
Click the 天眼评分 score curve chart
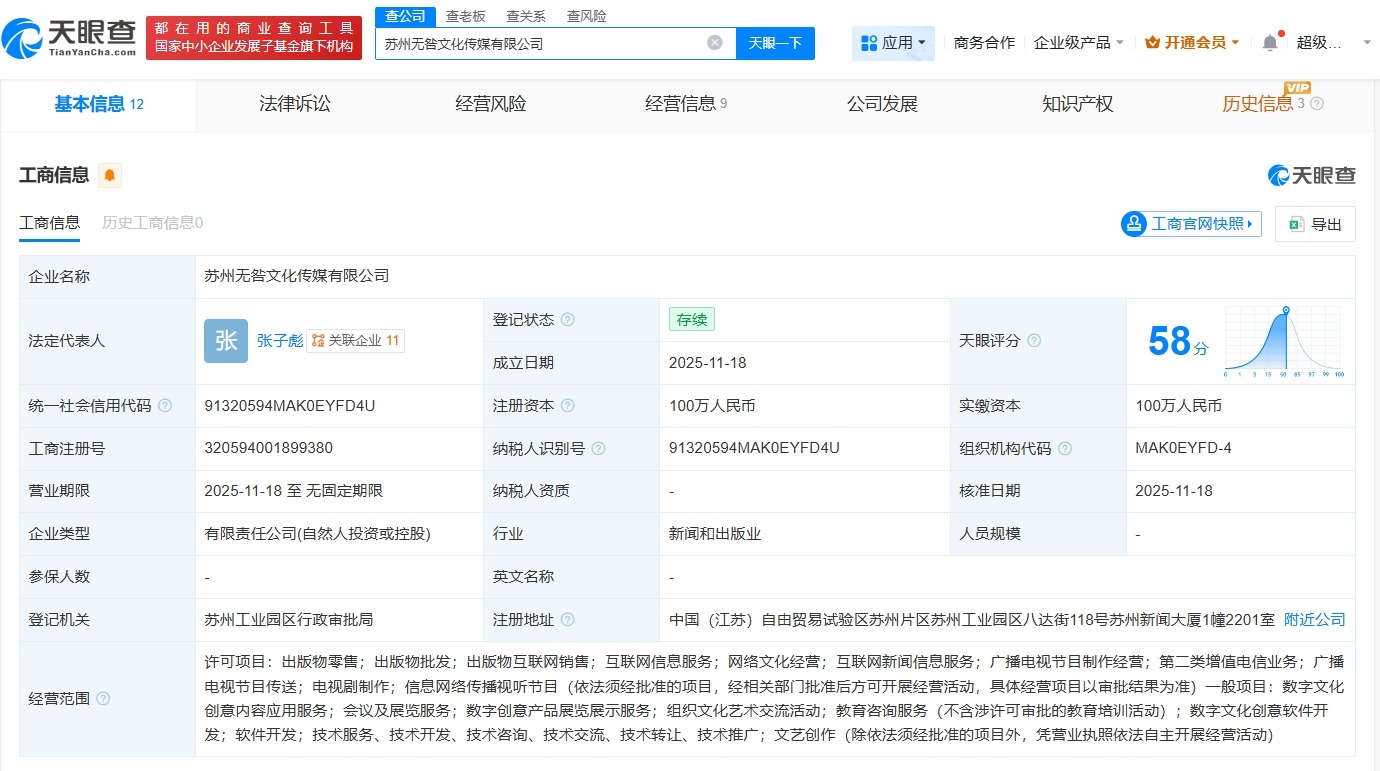point(1283,341)
